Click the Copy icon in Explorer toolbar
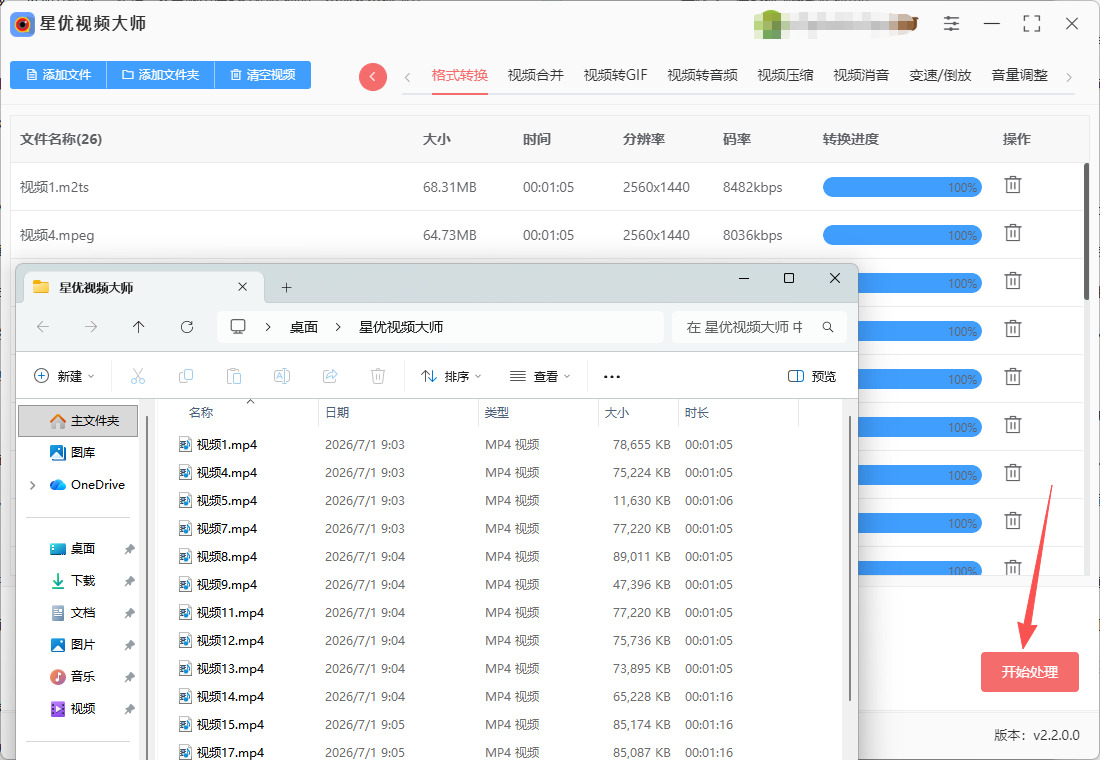 [x=186, y=377]
